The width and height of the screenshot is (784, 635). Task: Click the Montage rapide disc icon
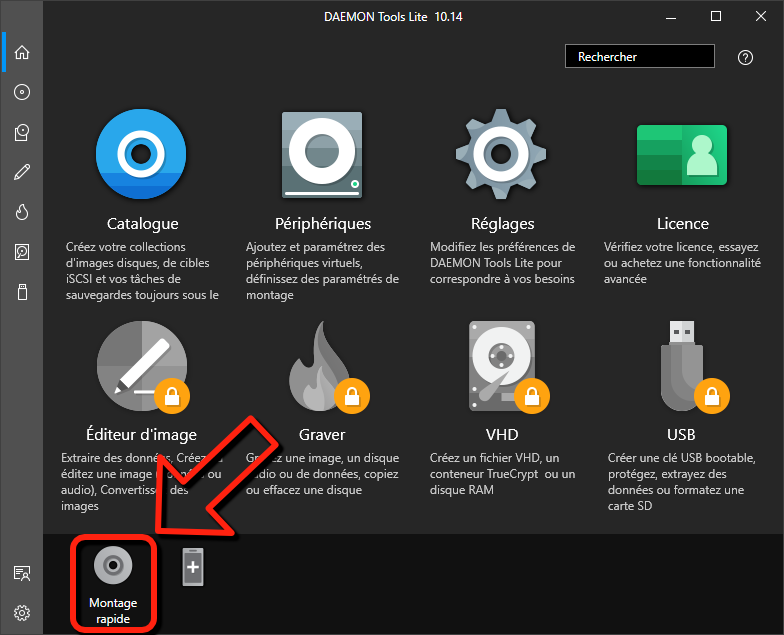click(x=113, y=566)
